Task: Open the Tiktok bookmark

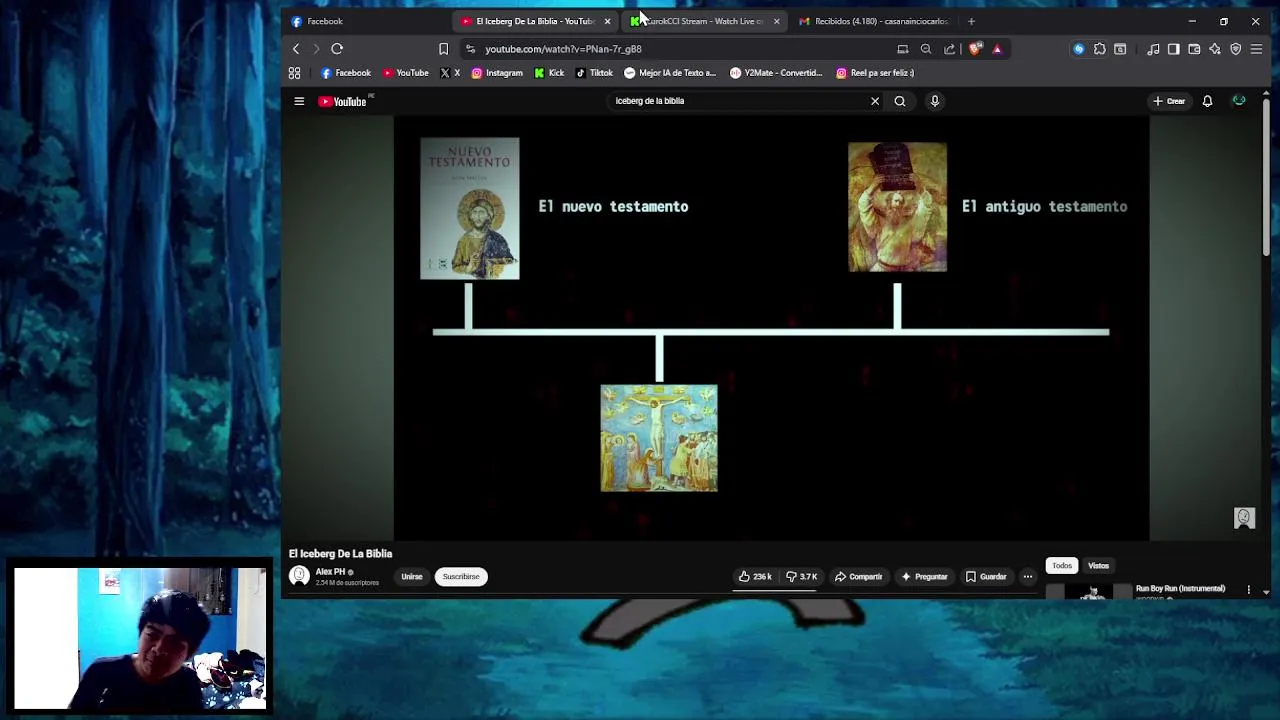Action: pyautogui.click(x=594, y=73)
